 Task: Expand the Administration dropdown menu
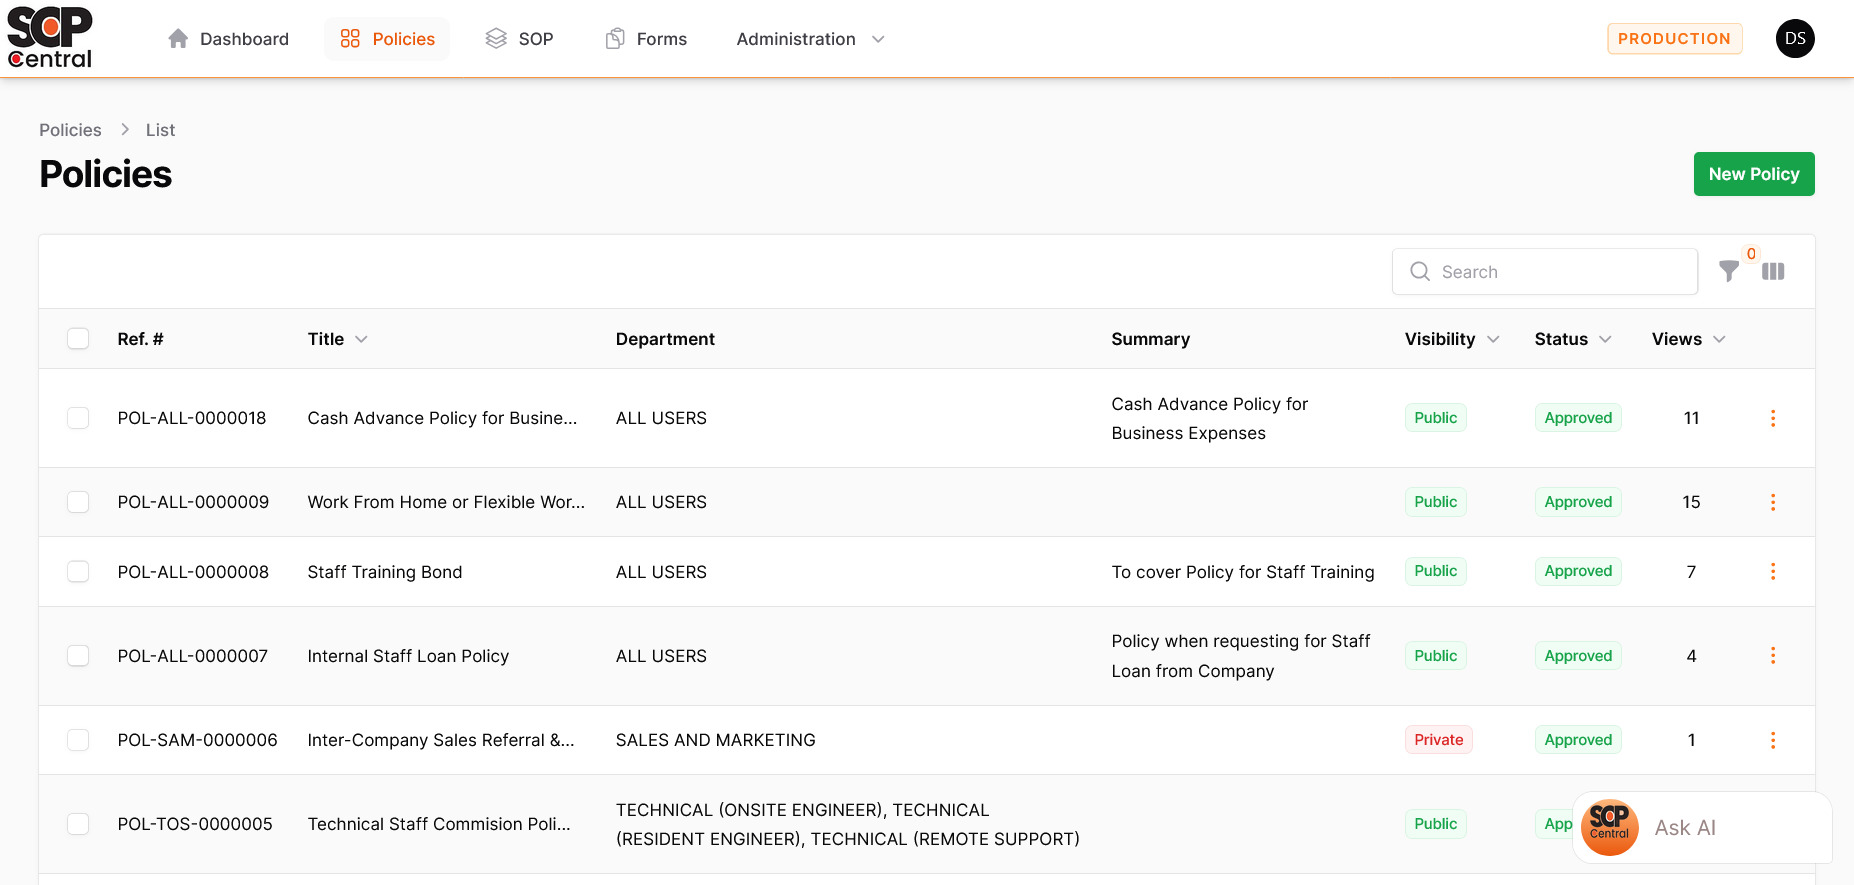[810, 39]
